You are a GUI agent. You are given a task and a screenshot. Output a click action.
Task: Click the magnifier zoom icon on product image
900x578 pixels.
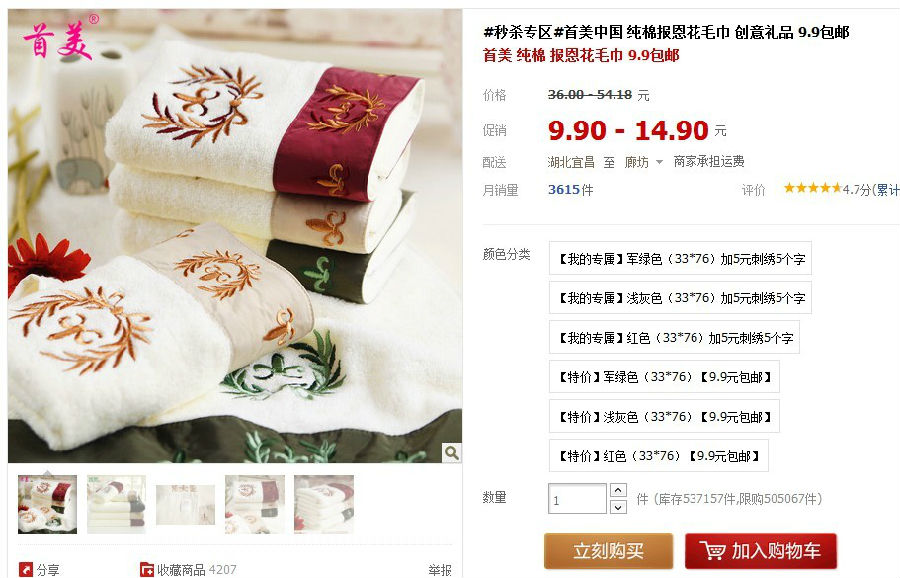(x=452, y=453)
